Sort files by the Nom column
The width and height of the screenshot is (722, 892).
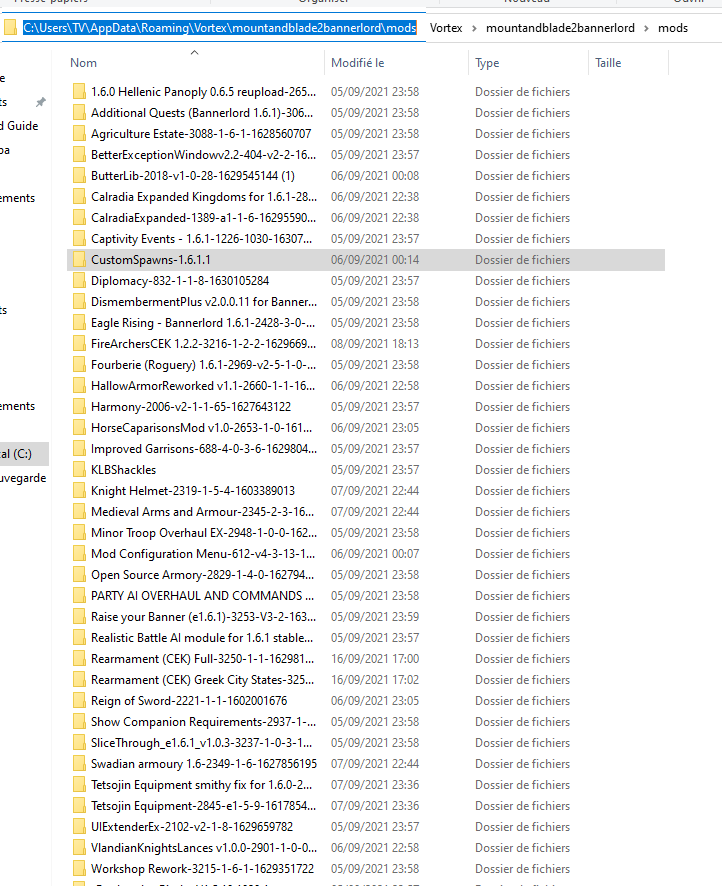[83, 63]
